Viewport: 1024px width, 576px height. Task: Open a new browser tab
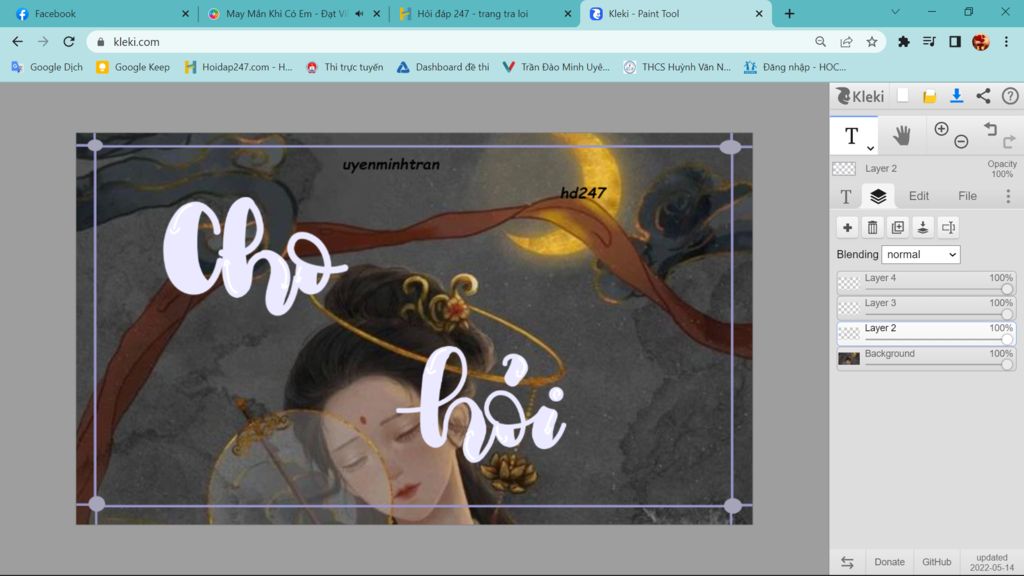coord(790,14)
